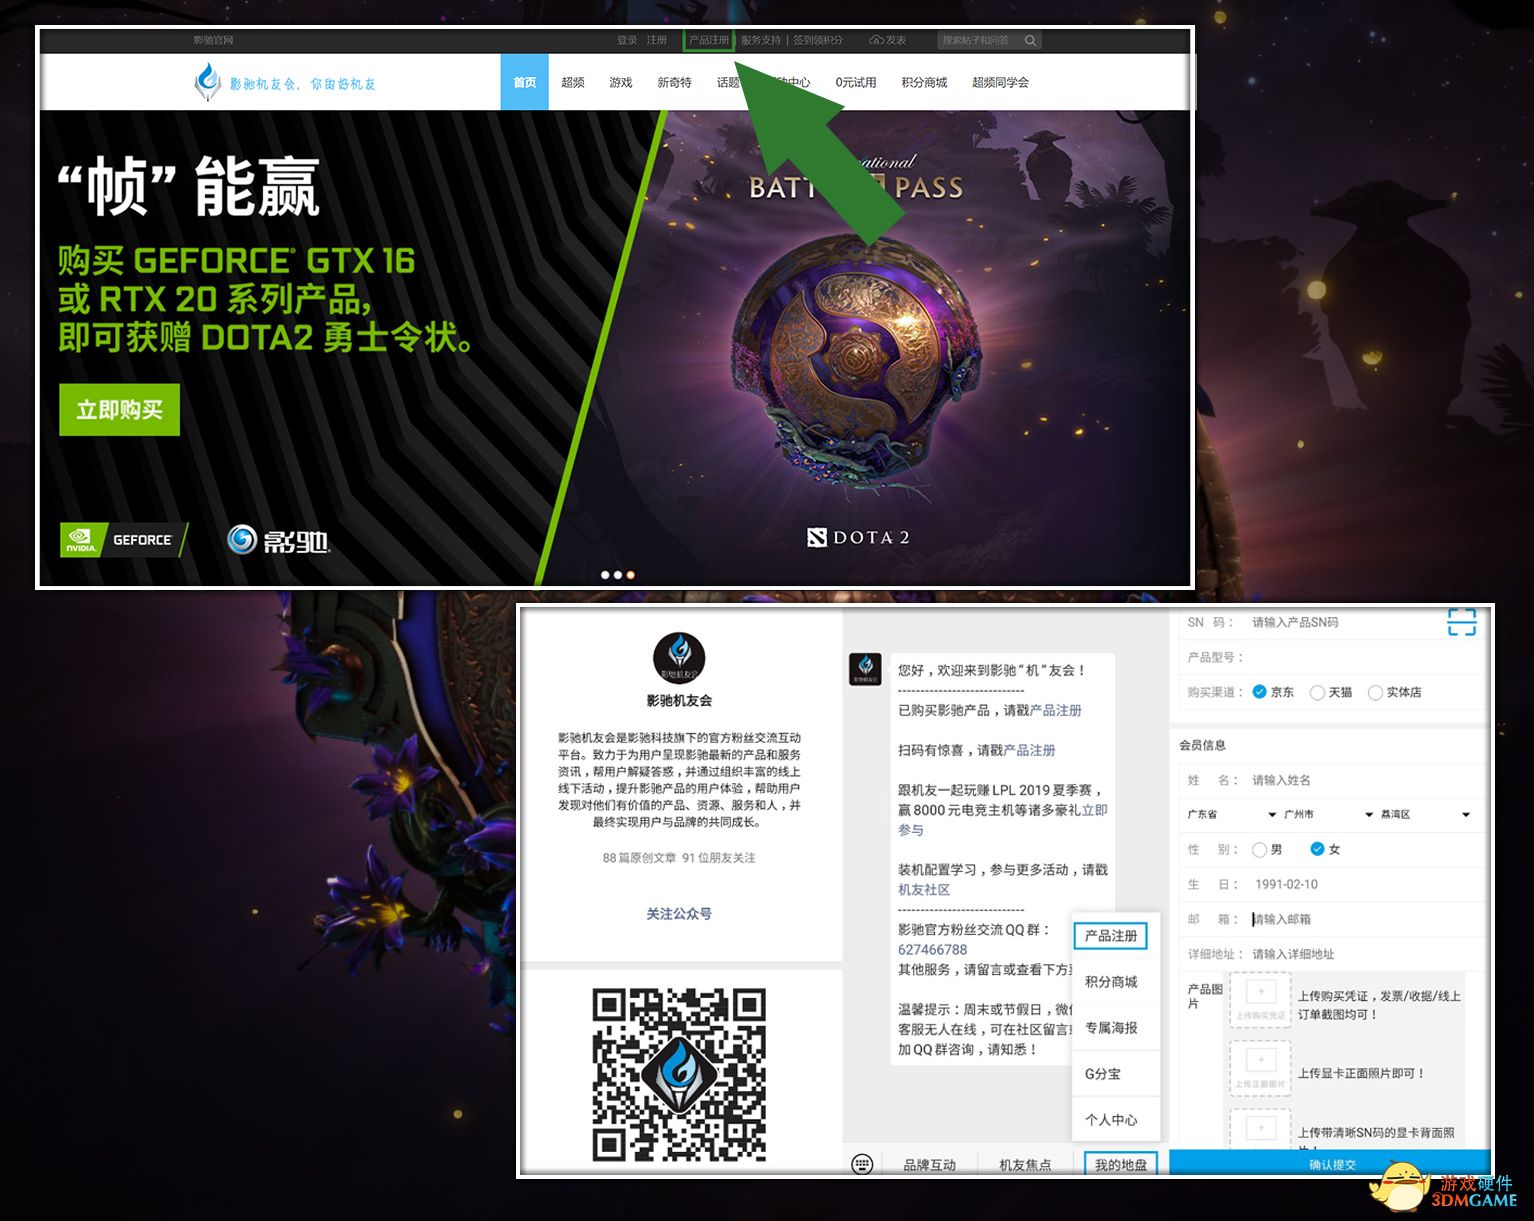Image resolution: width=1534 pixels, height=1221 pixels.
Task: Open the 游戏 nav item
Action: 621,82
